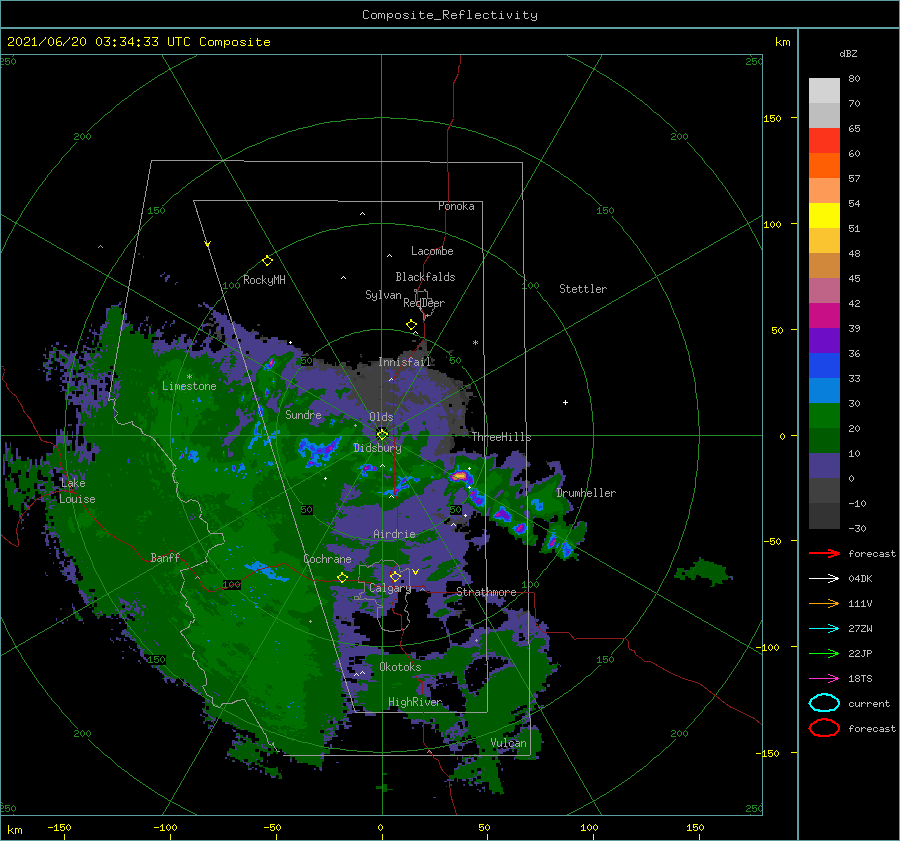Click the white 04DK arrow in legend
This screenshot has height=841, width=900.
coord(824,578)
